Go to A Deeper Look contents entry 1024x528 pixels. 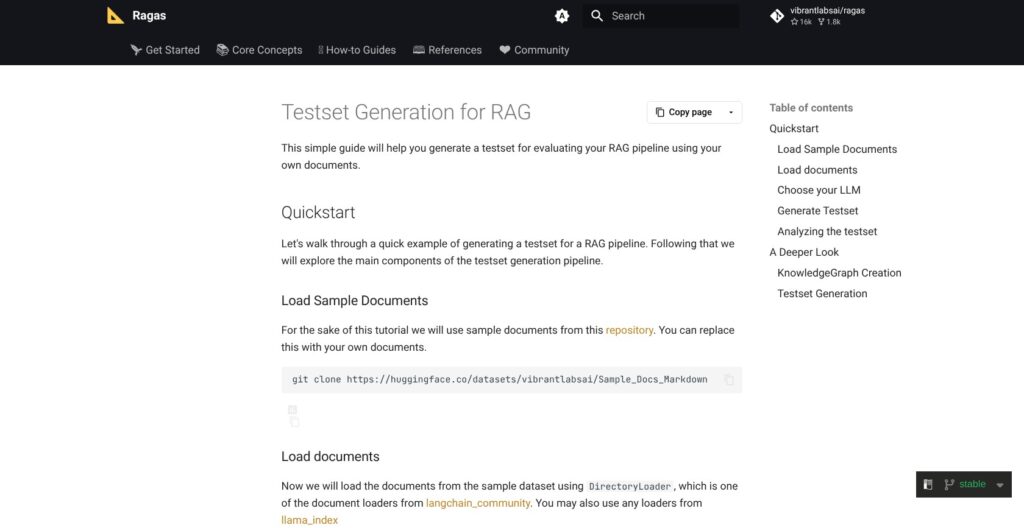pos(804,252)
